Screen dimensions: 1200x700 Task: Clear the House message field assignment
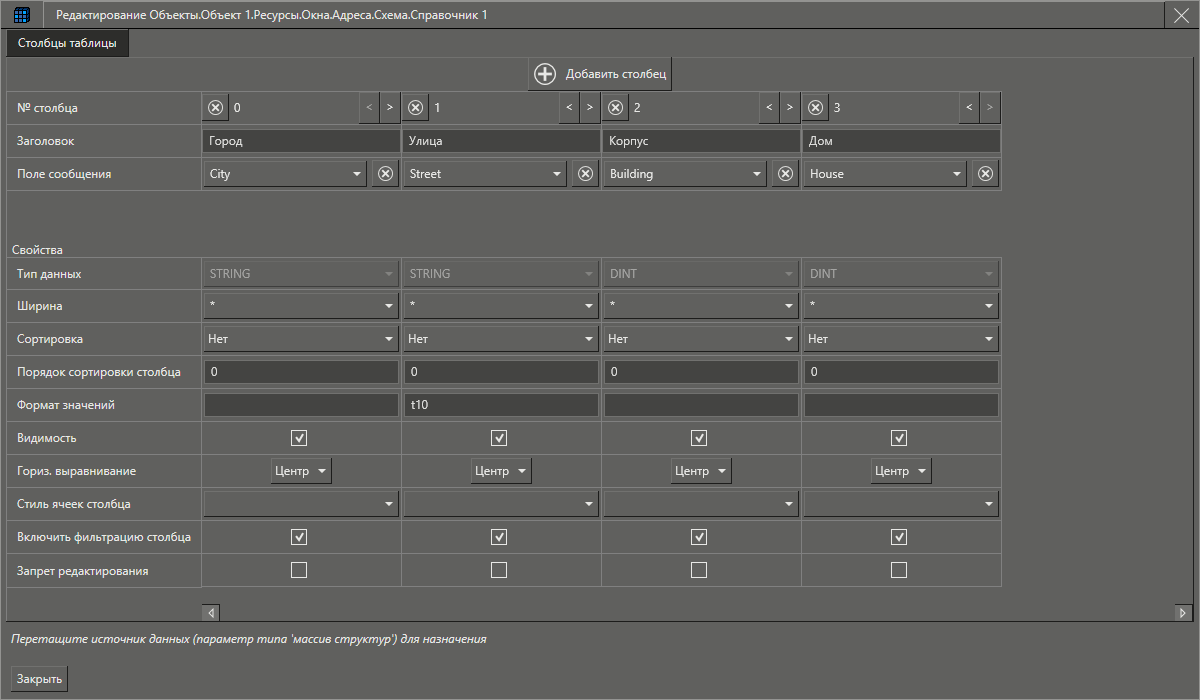985,174
